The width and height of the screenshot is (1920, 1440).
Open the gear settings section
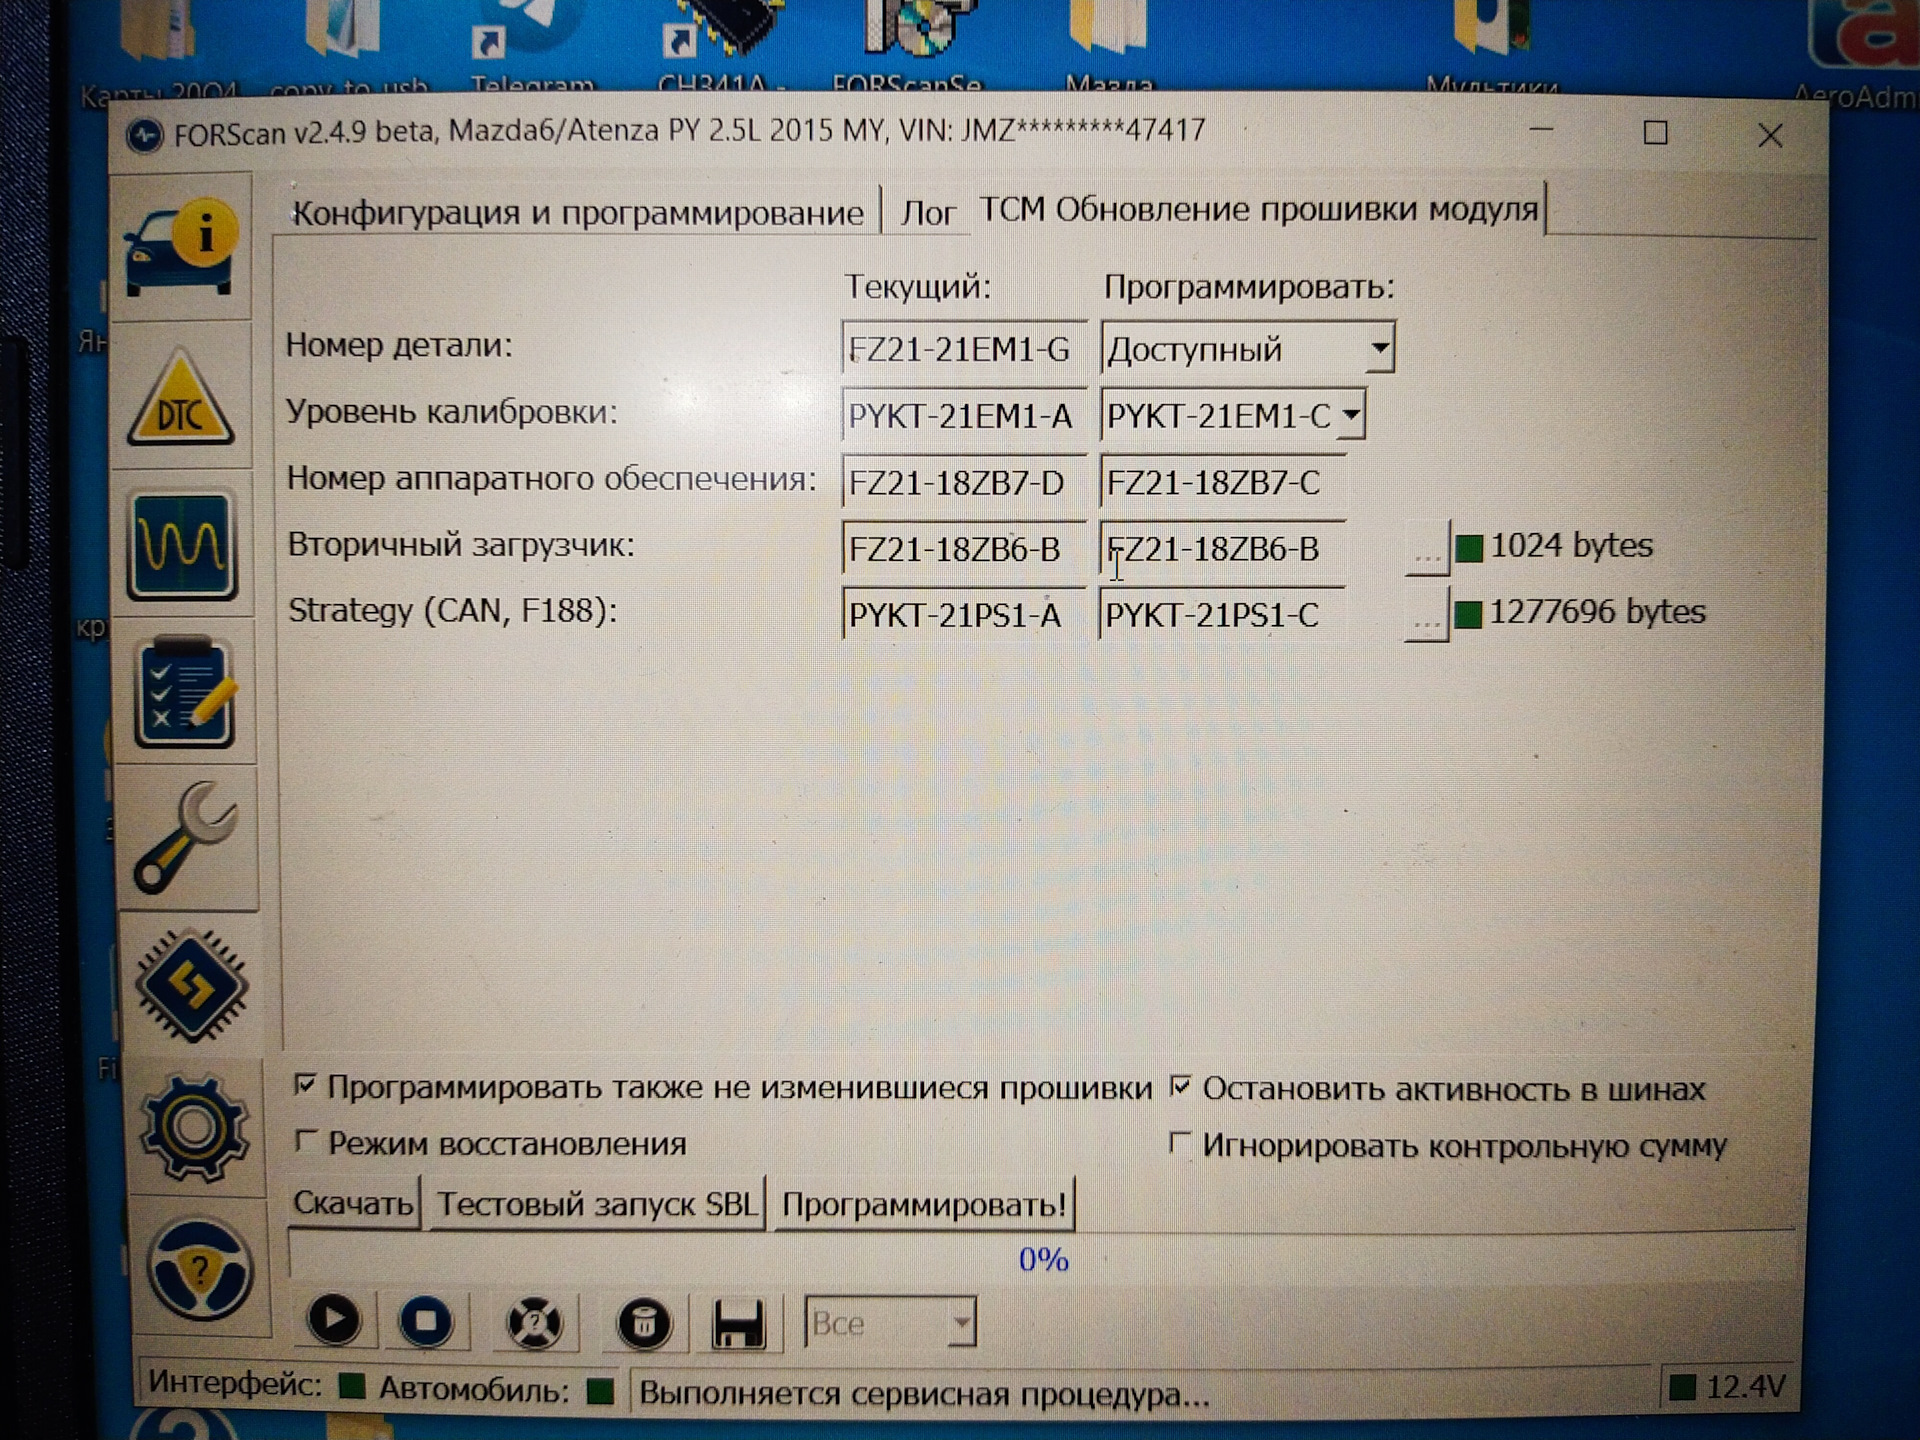tap(193, 1127)
